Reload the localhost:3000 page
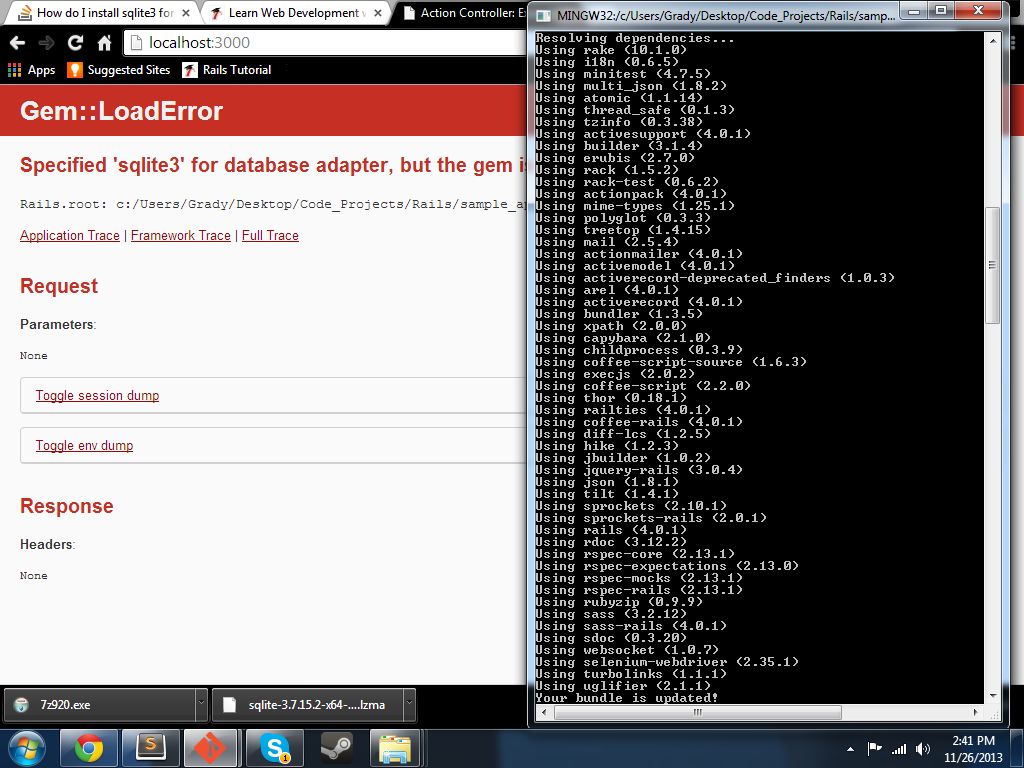Image resolution: width=1024 pixels, height=768 pixels. tap(75, 43)
